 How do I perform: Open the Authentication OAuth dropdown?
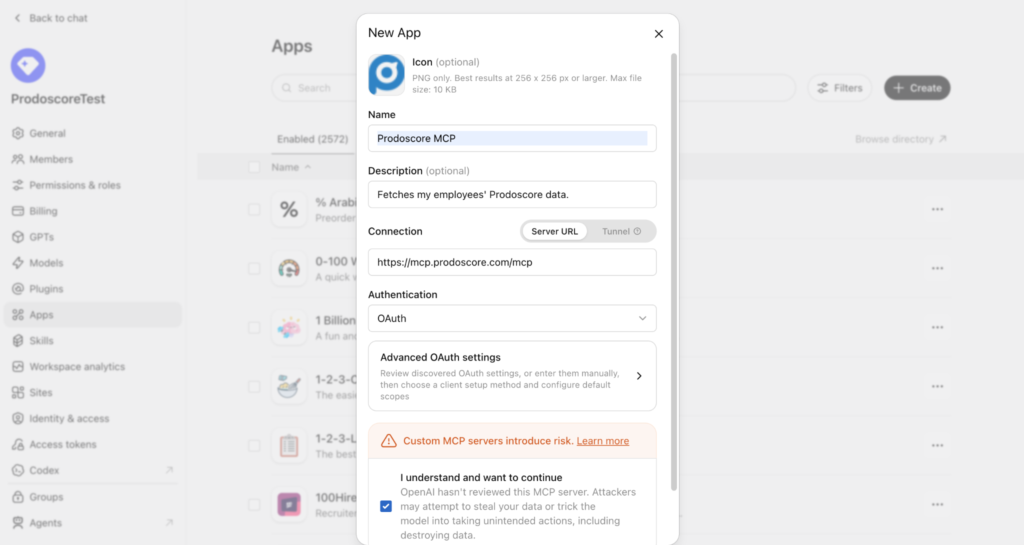point(512,319)
